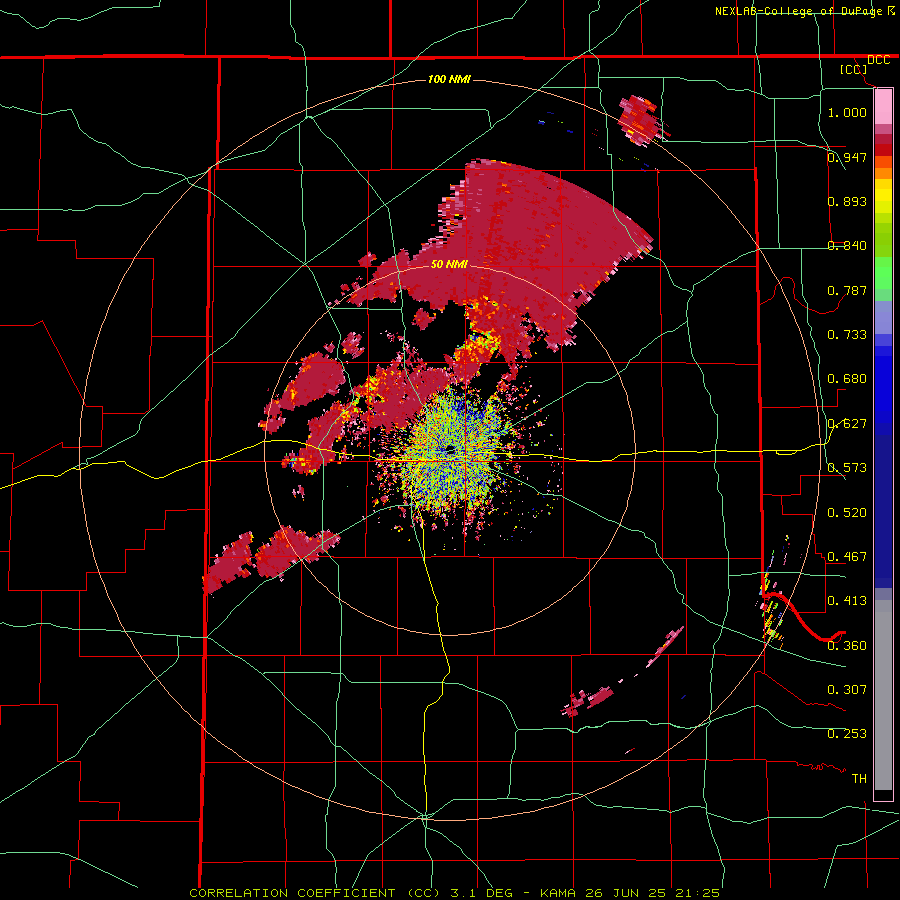Click the radar site center dark spot
The width and height of the screenshot is (900, 900).
pos(451,451)
